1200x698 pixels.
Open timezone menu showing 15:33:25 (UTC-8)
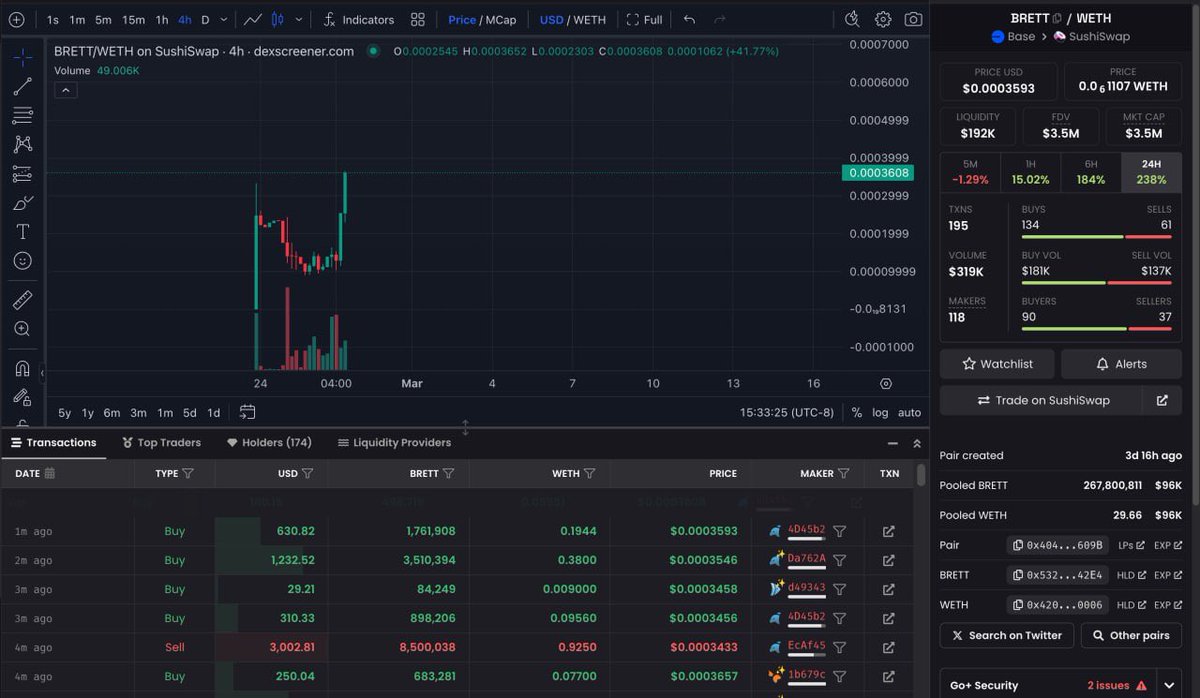click(787, 412)
